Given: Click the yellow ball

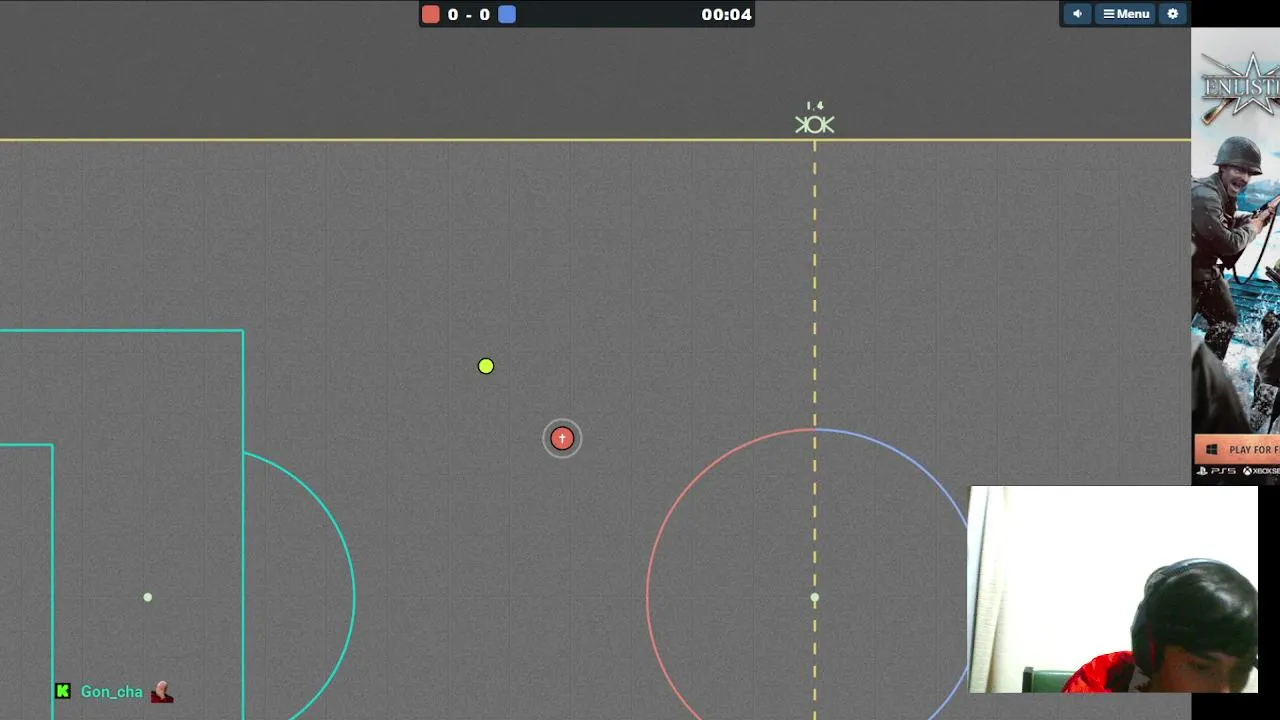Looking at the screenshot, I should (486, 366).
